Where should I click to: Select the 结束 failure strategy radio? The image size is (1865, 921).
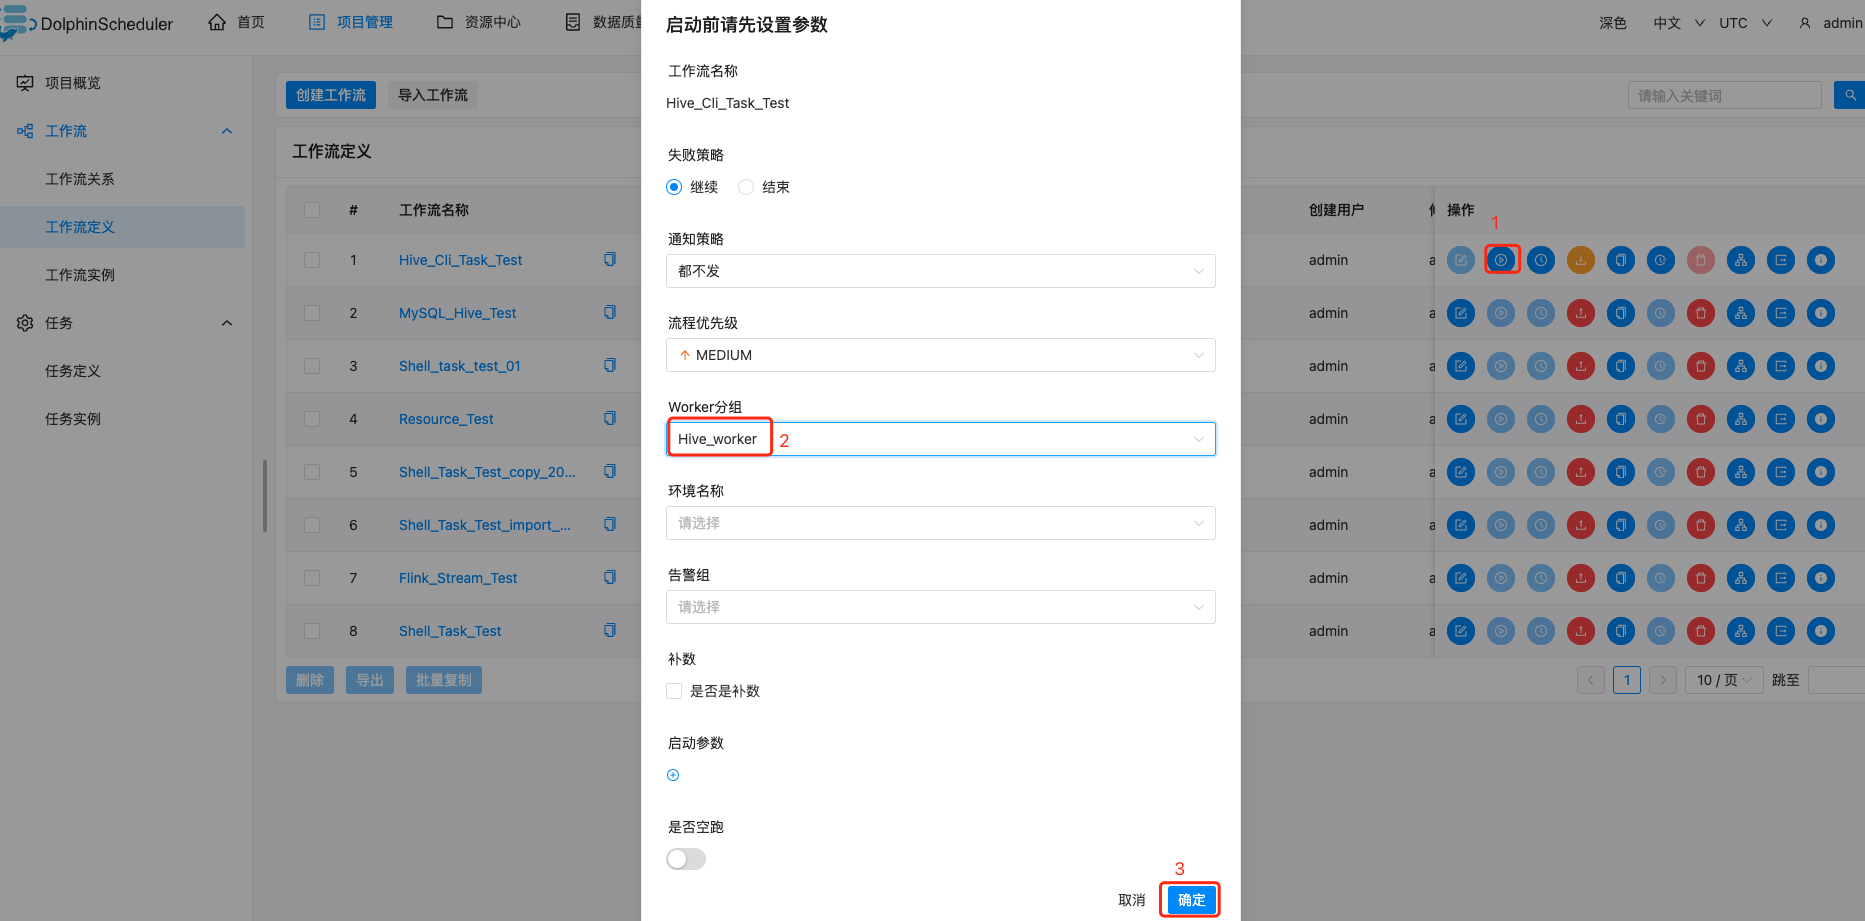click(746, 187)
